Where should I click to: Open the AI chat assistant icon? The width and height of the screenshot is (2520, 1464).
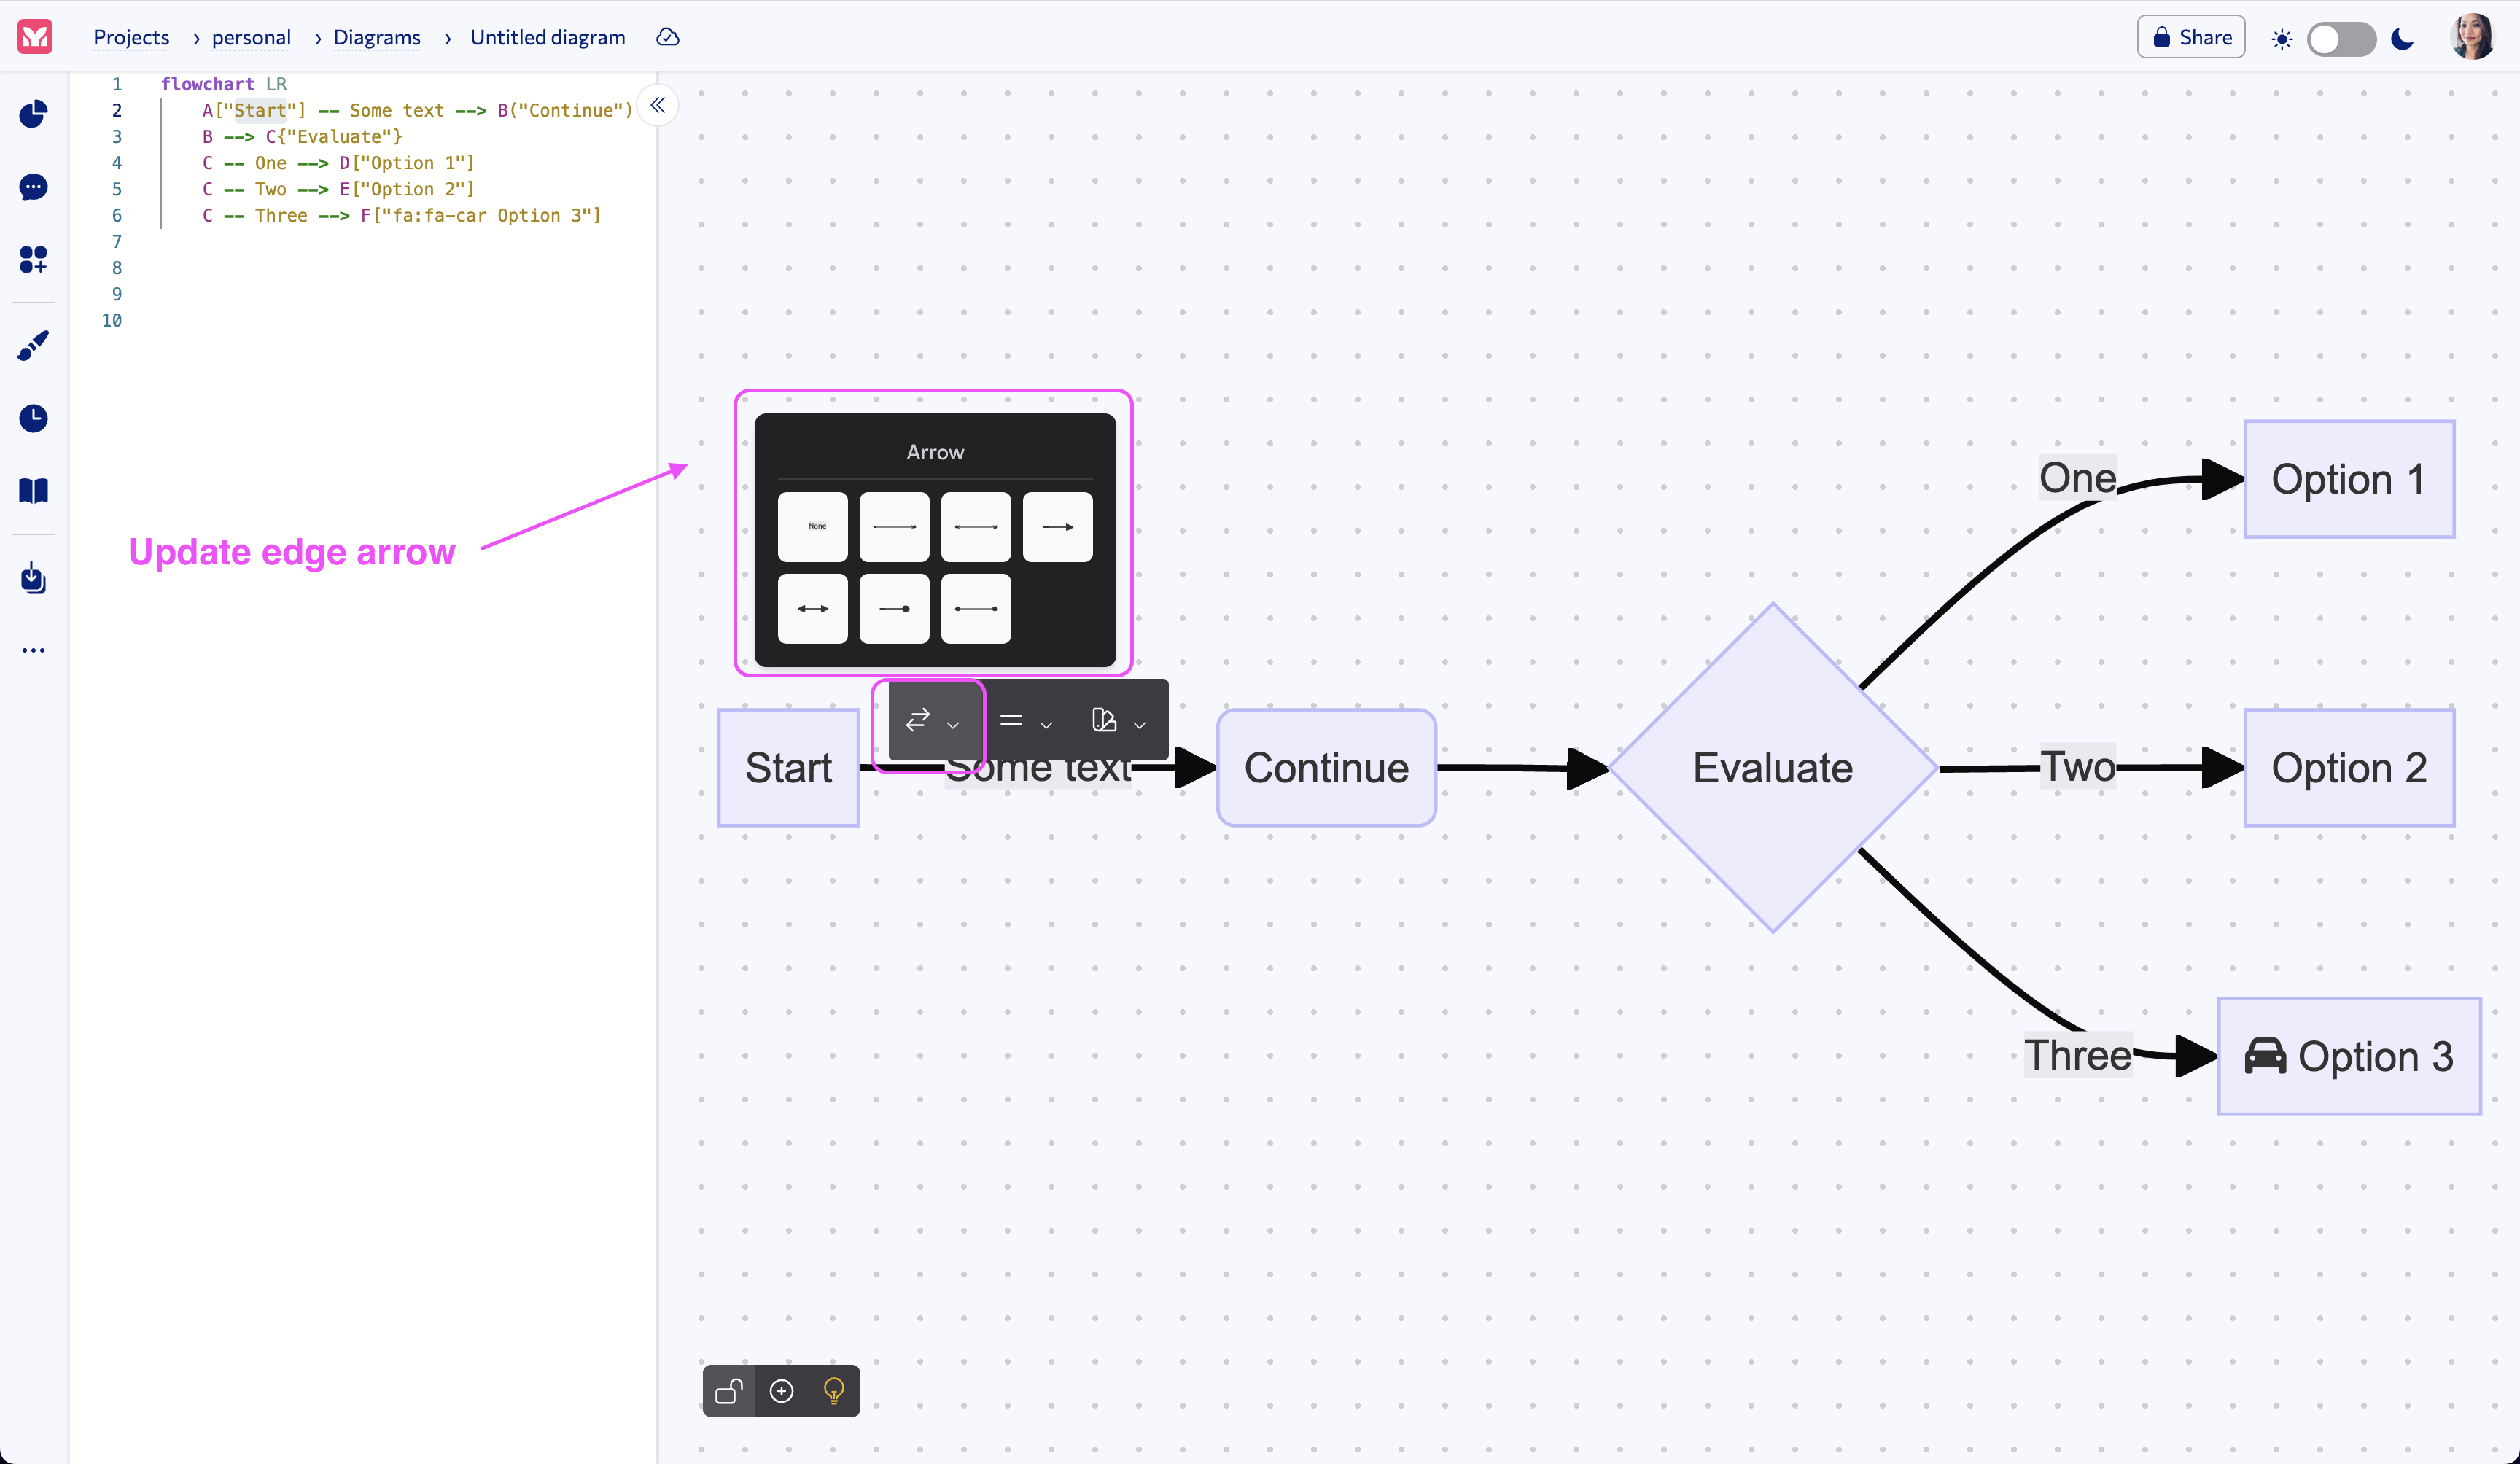click(x=33, y=188)
